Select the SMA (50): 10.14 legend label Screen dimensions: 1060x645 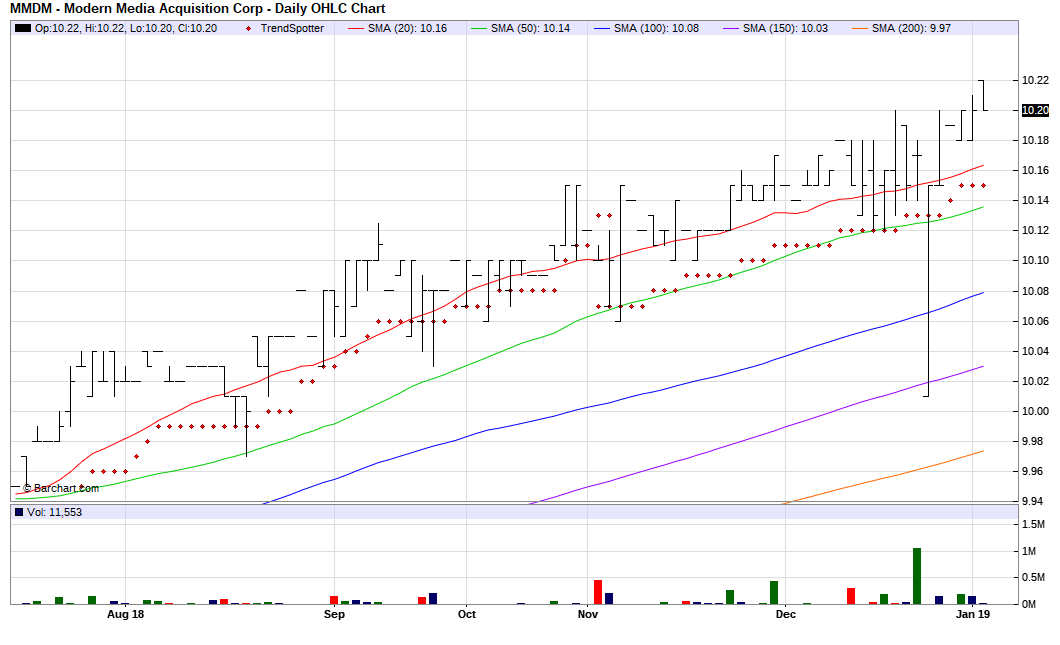530,28
